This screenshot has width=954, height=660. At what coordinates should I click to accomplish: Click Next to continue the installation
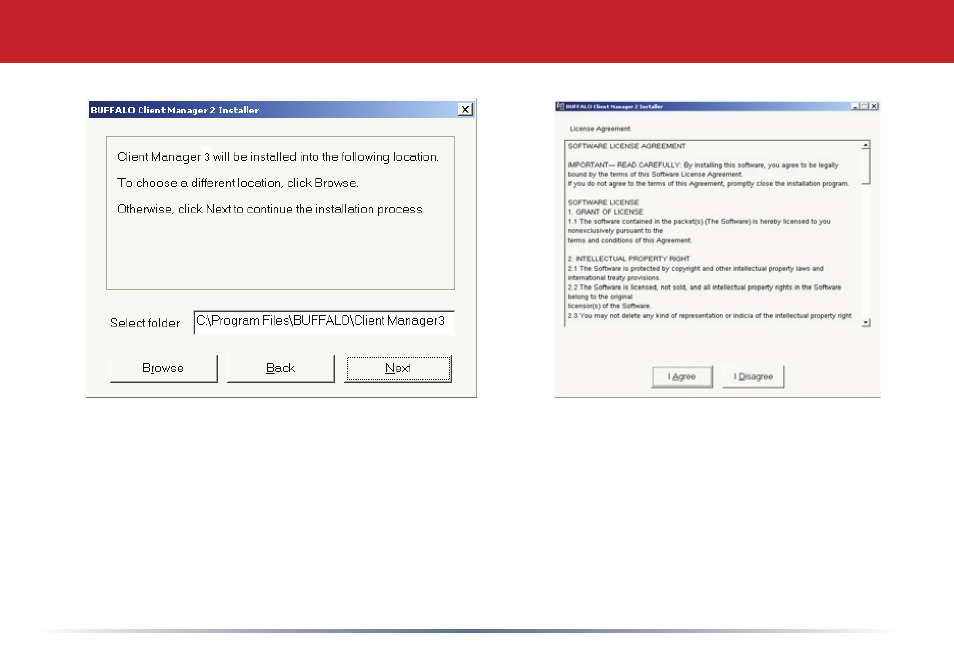[x=398, y=368]
